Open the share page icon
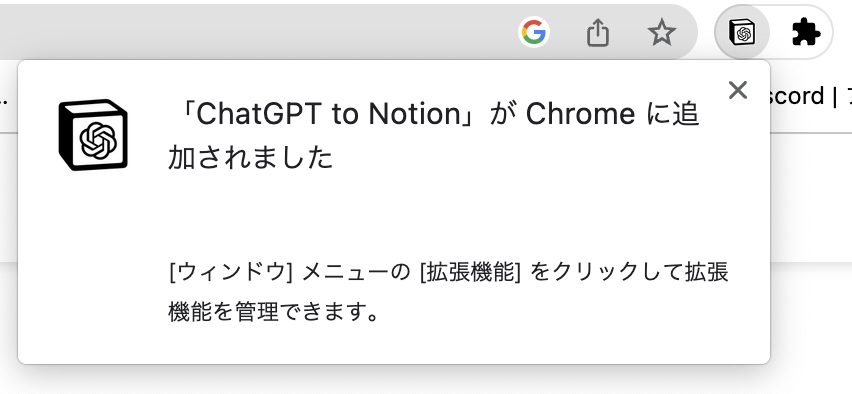852x394 pixels. [598, 33]
